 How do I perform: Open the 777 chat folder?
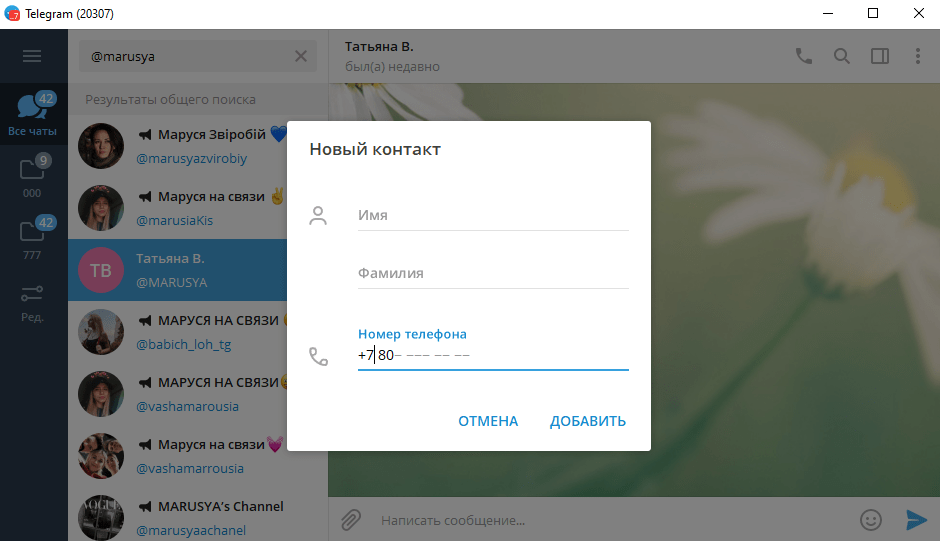click(32, 239)
